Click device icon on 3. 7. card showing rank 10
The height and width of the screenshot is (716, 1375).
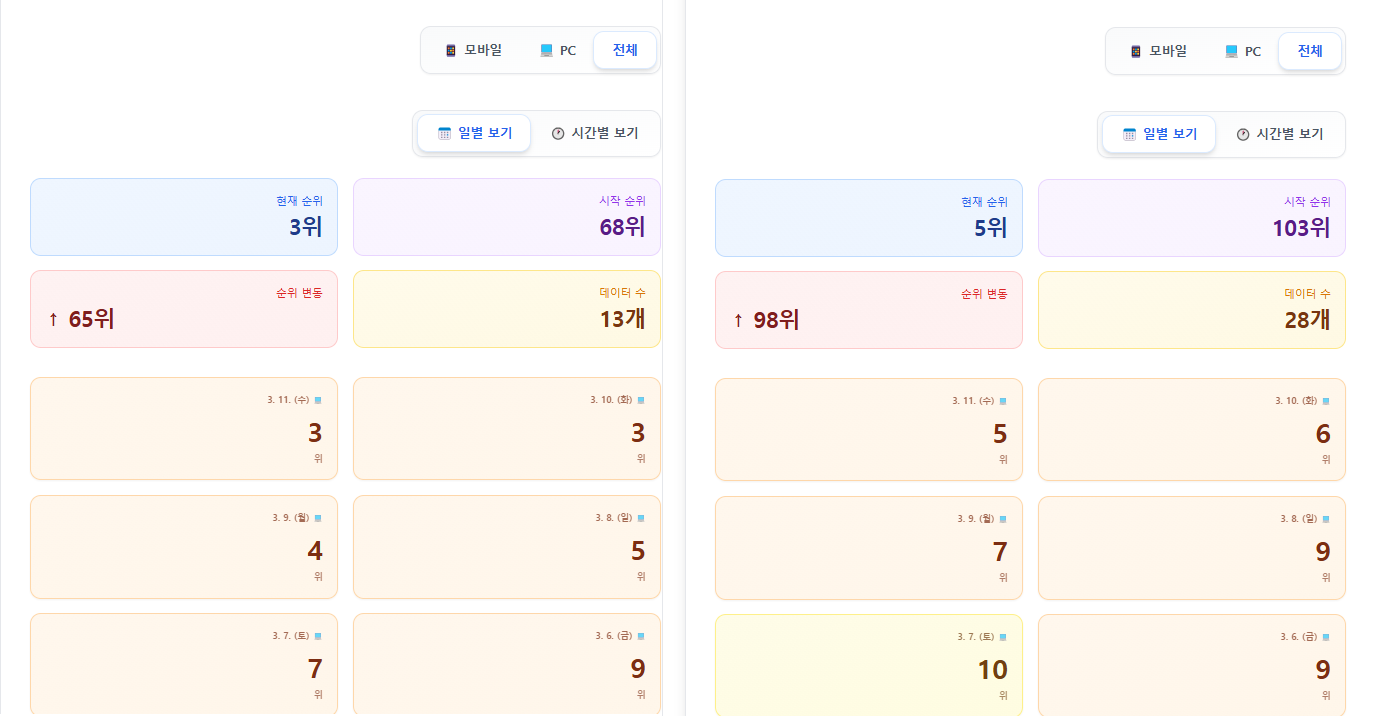coord(1003,637)
